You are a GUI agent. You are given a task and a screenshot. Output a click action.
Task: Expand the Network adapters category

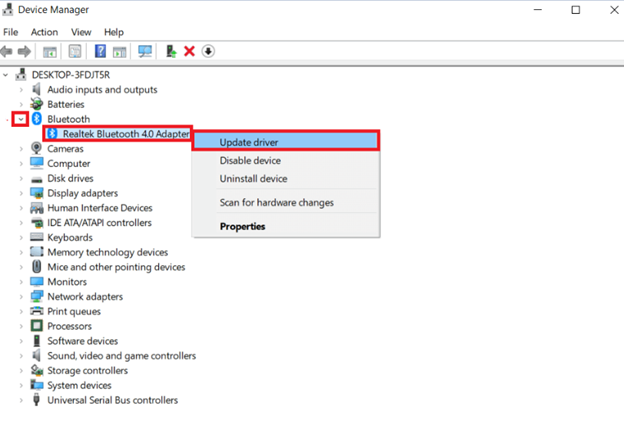[x=21, y=296]
